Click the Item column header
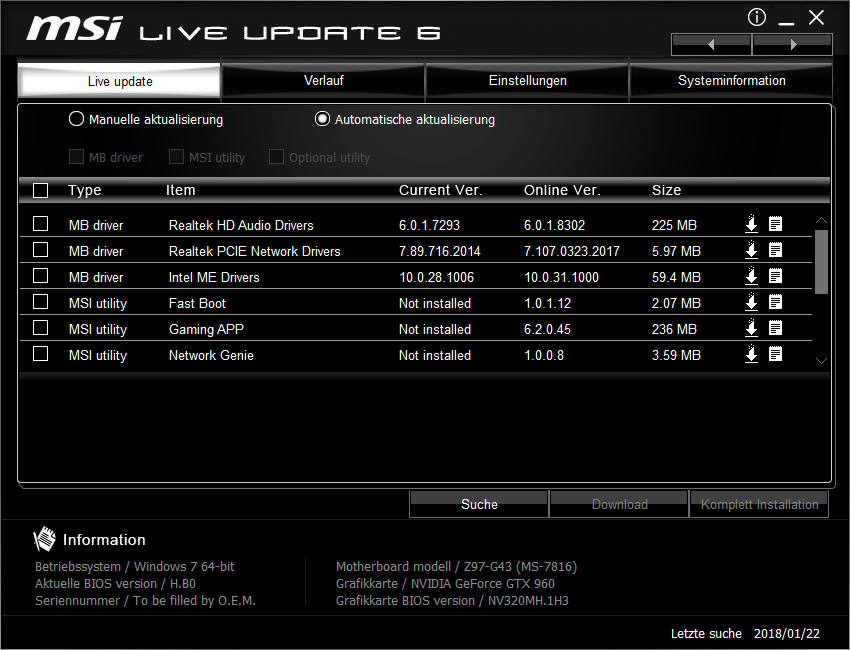This screenshot has width=850, height=650. tap(181, 190)
